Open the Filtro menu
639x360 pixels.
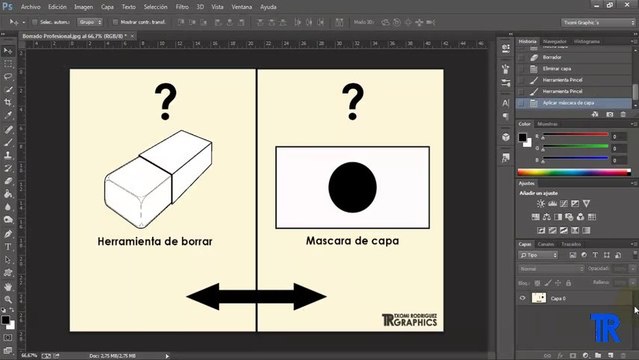click(182, 7)
